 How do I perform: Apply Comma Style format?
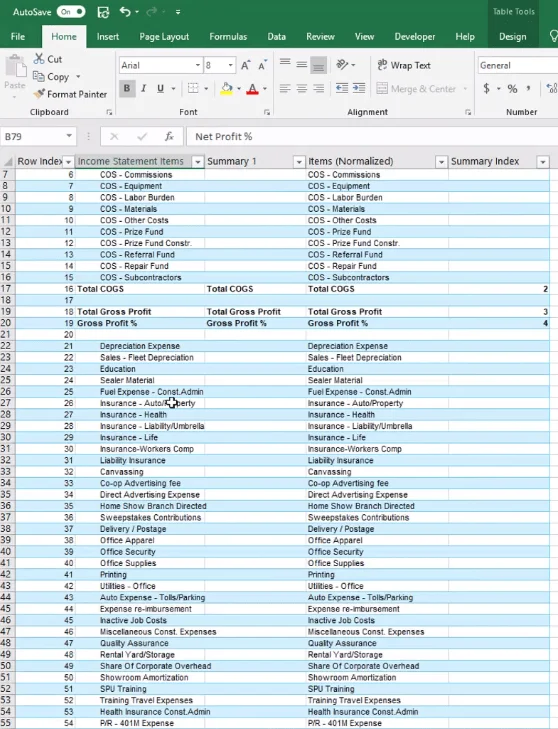529,88
